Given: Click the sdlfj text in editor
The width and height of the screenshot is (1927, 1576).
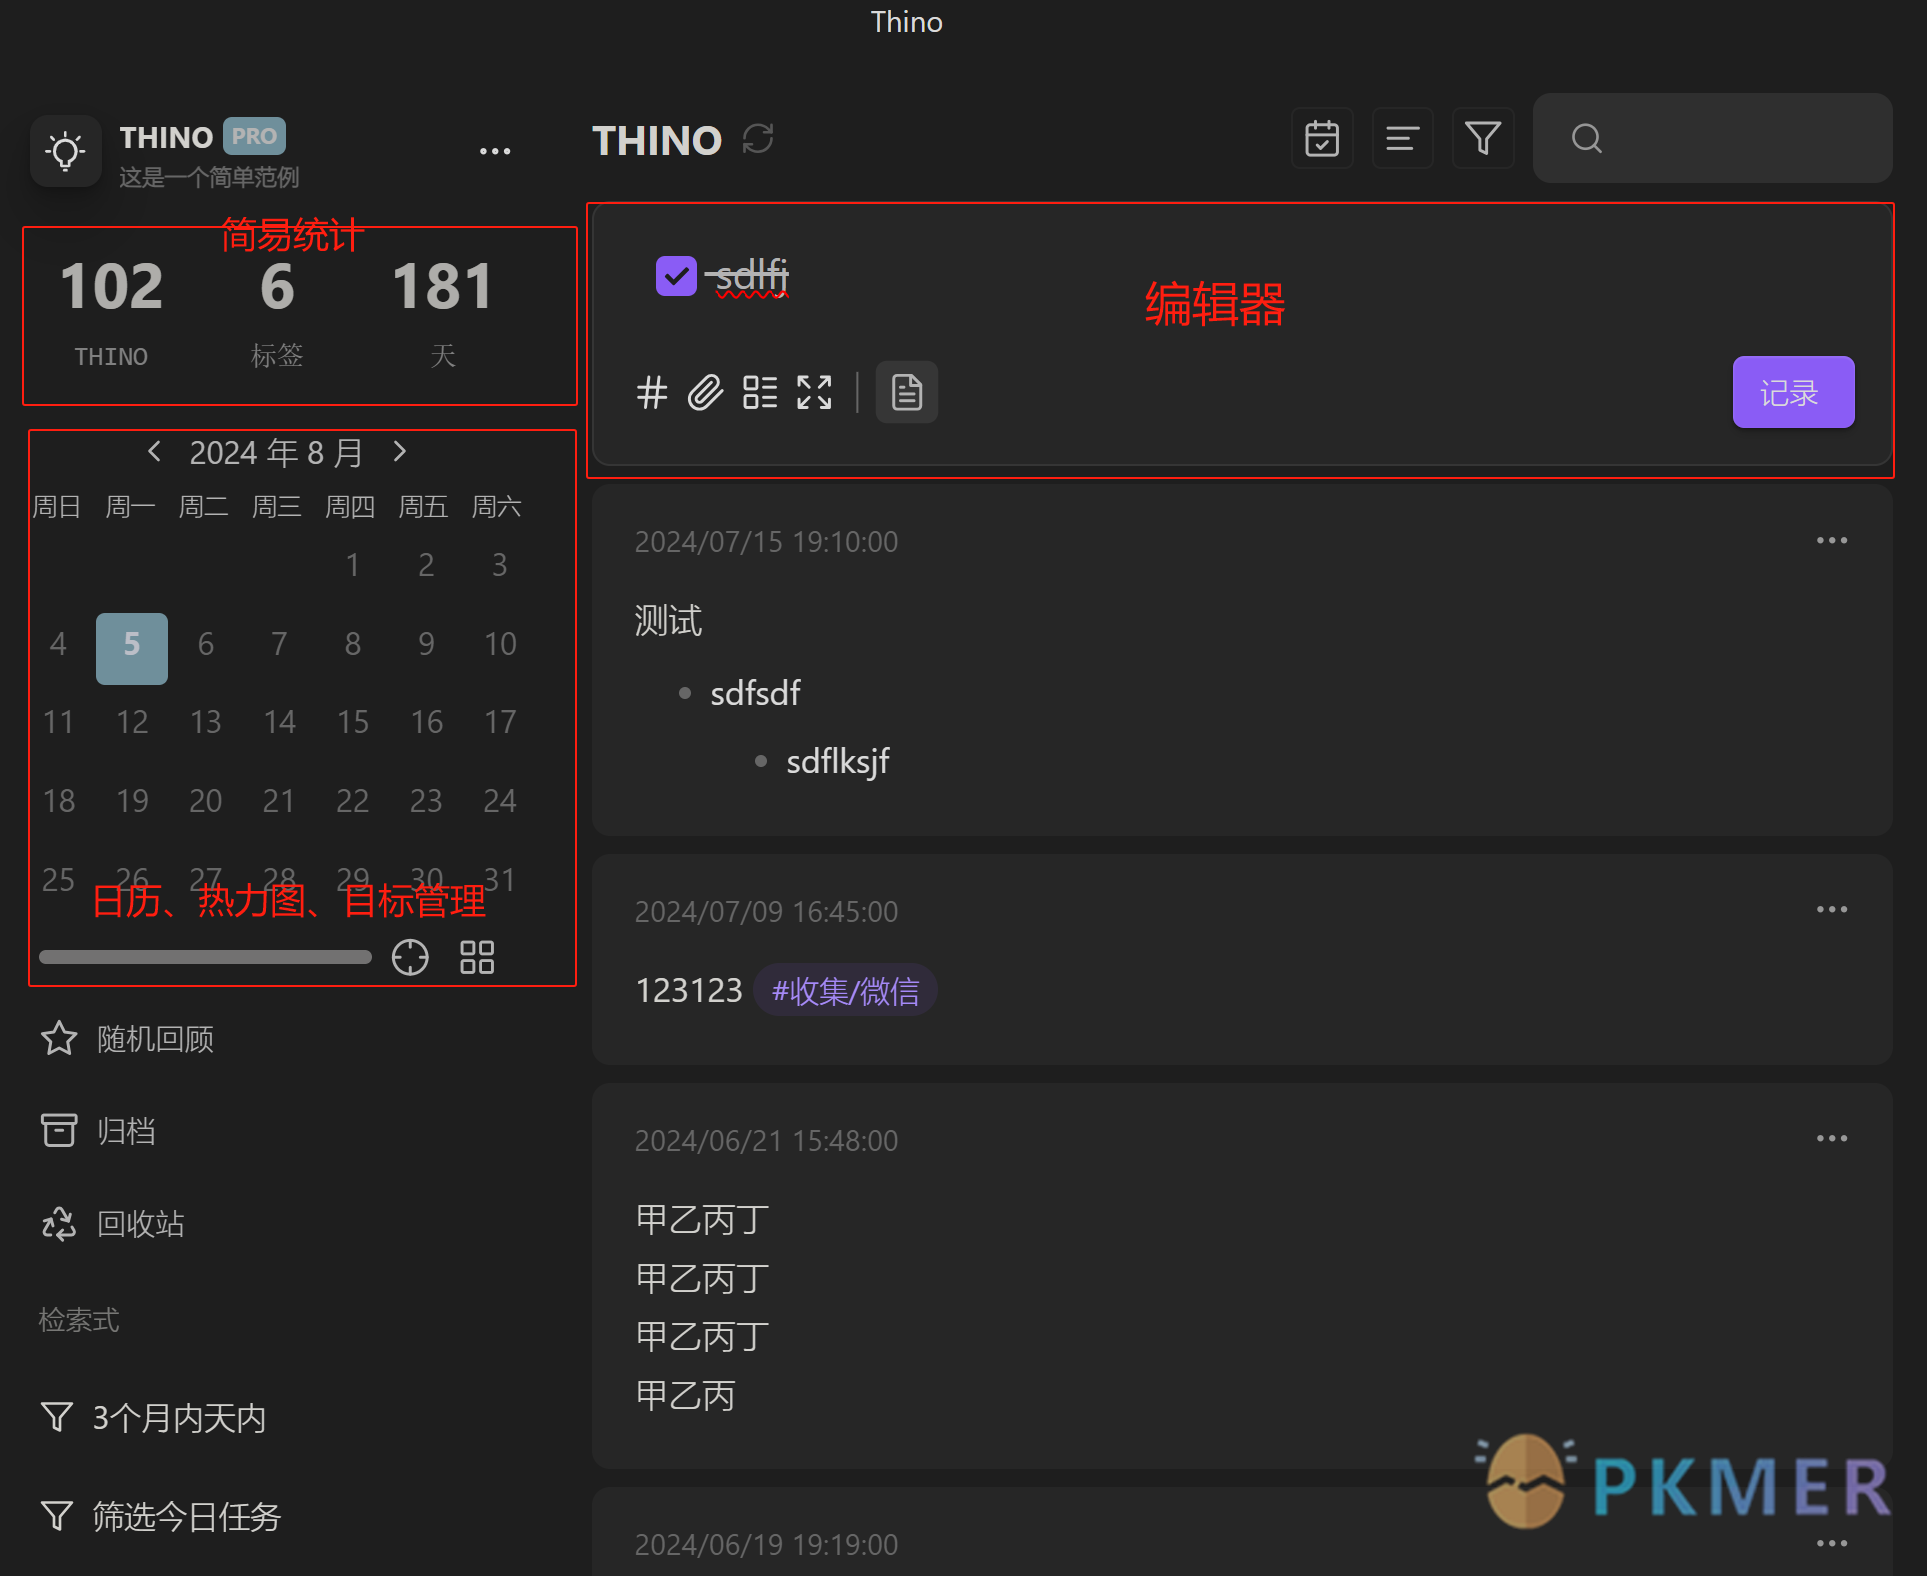Looking at the screenshot, I should click(752, 276).
